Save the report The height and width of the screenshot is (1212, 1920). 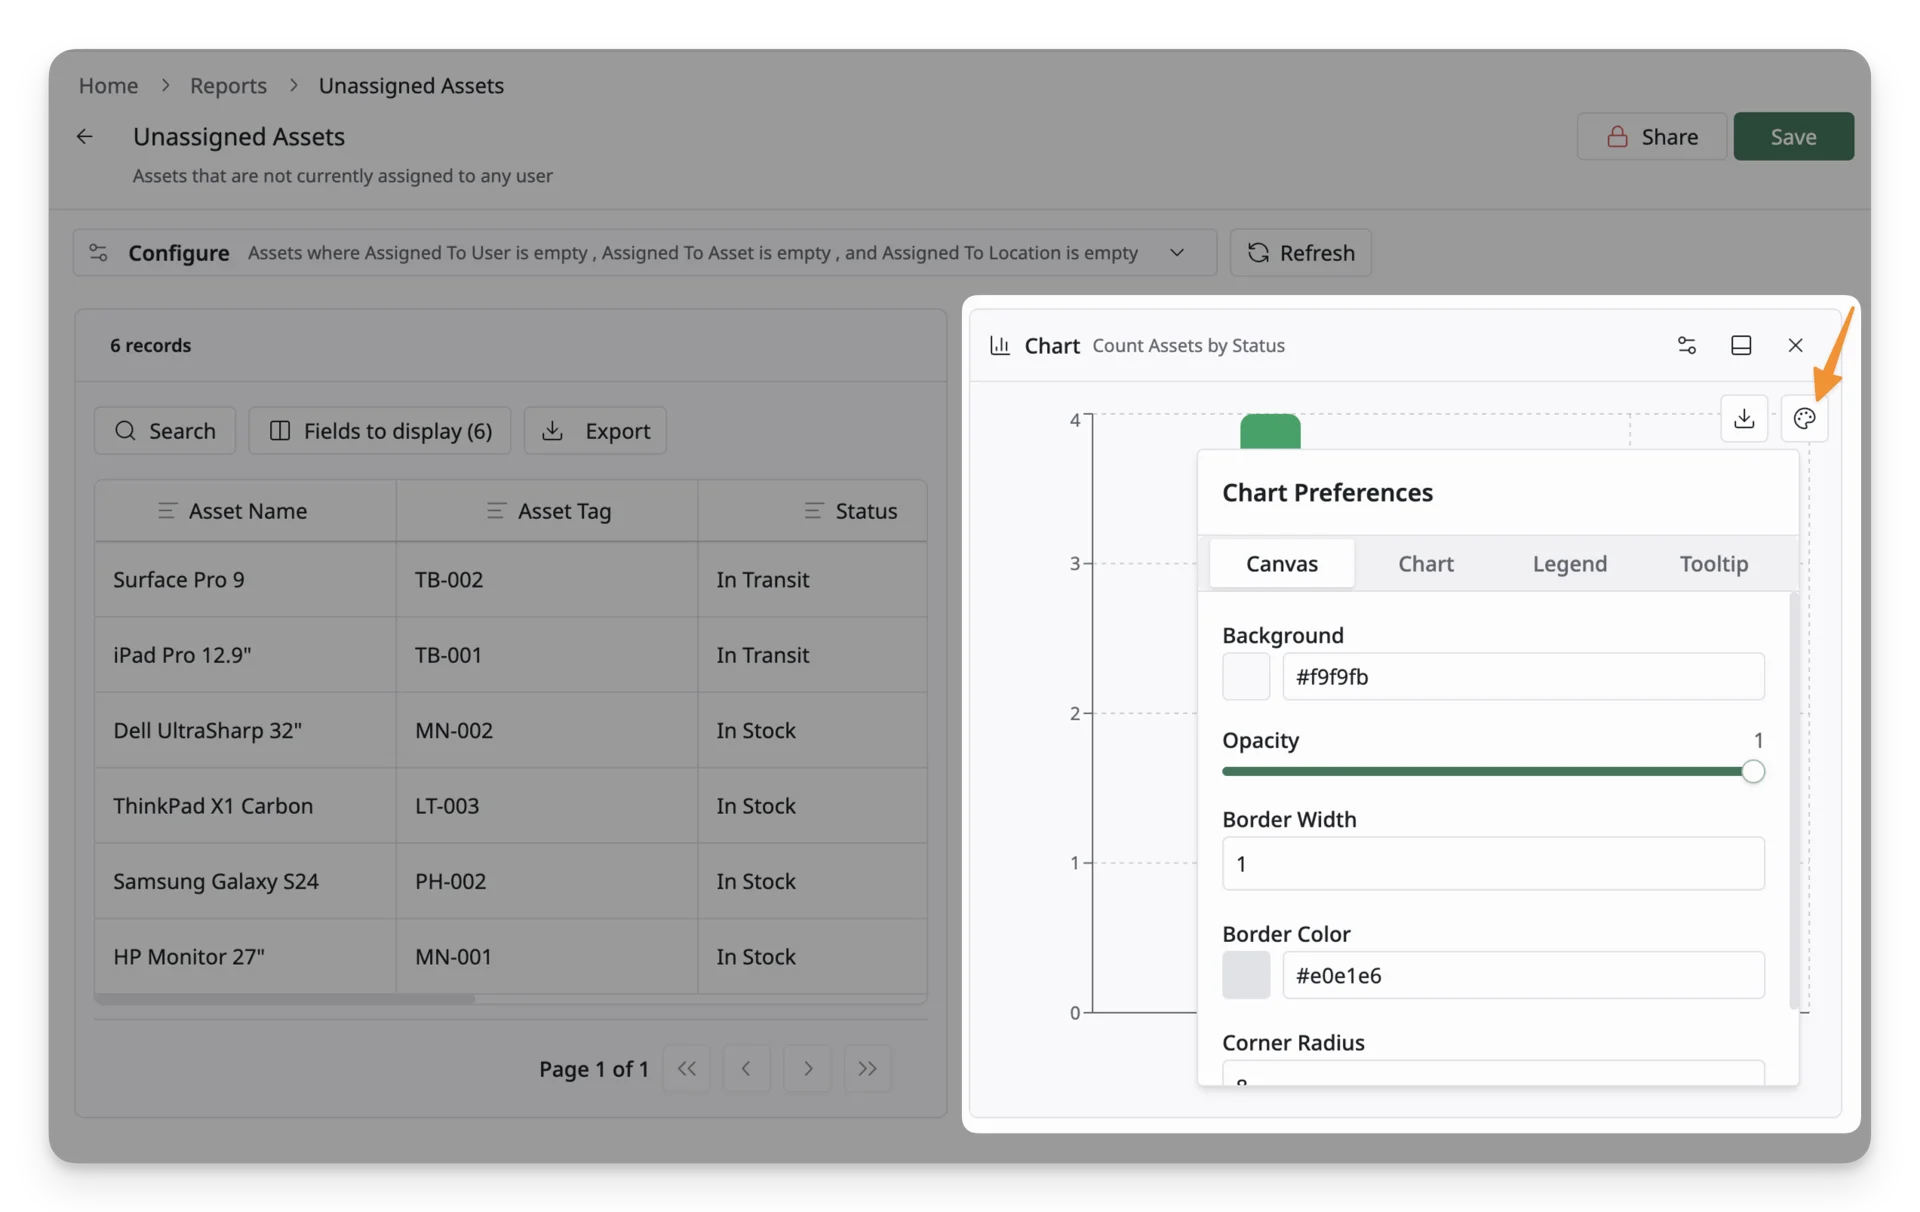coord(1793,136)
